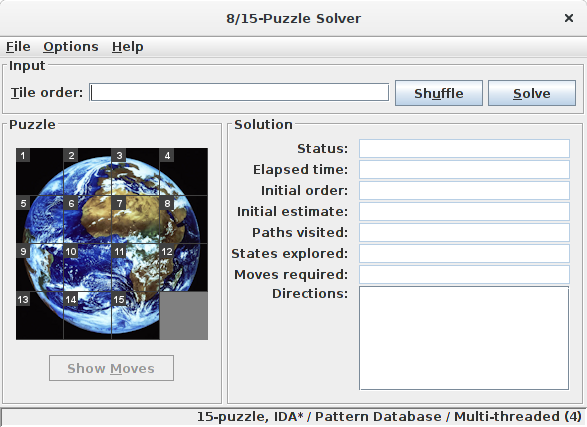Viewport: 587px width, 427px height.
Task: Open the Options menu
Action: click(71, 47)
